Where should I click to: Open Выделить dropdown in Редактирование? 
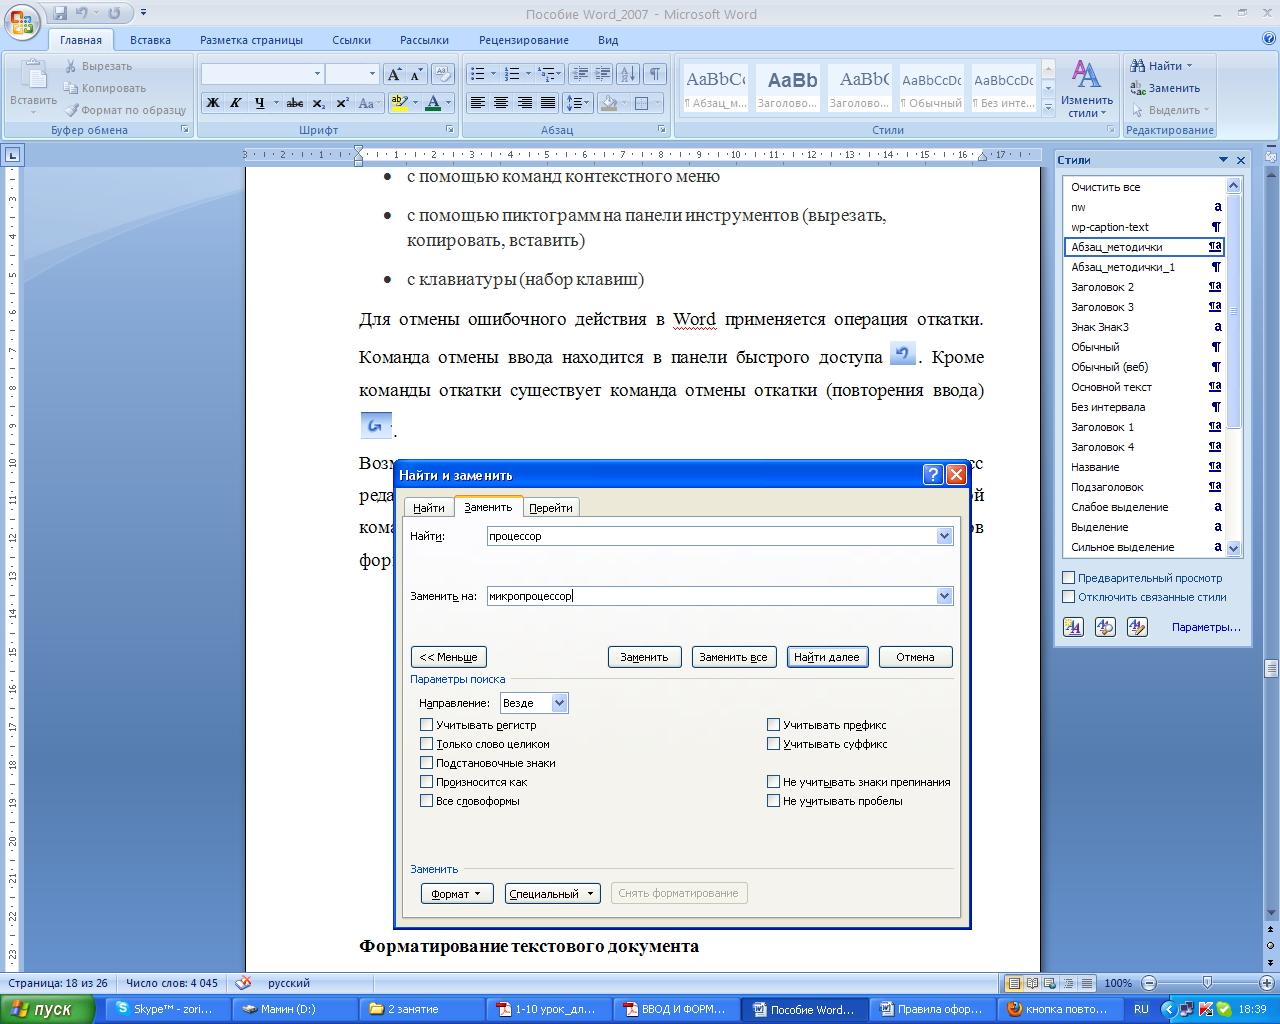[x=1171, y=110]
